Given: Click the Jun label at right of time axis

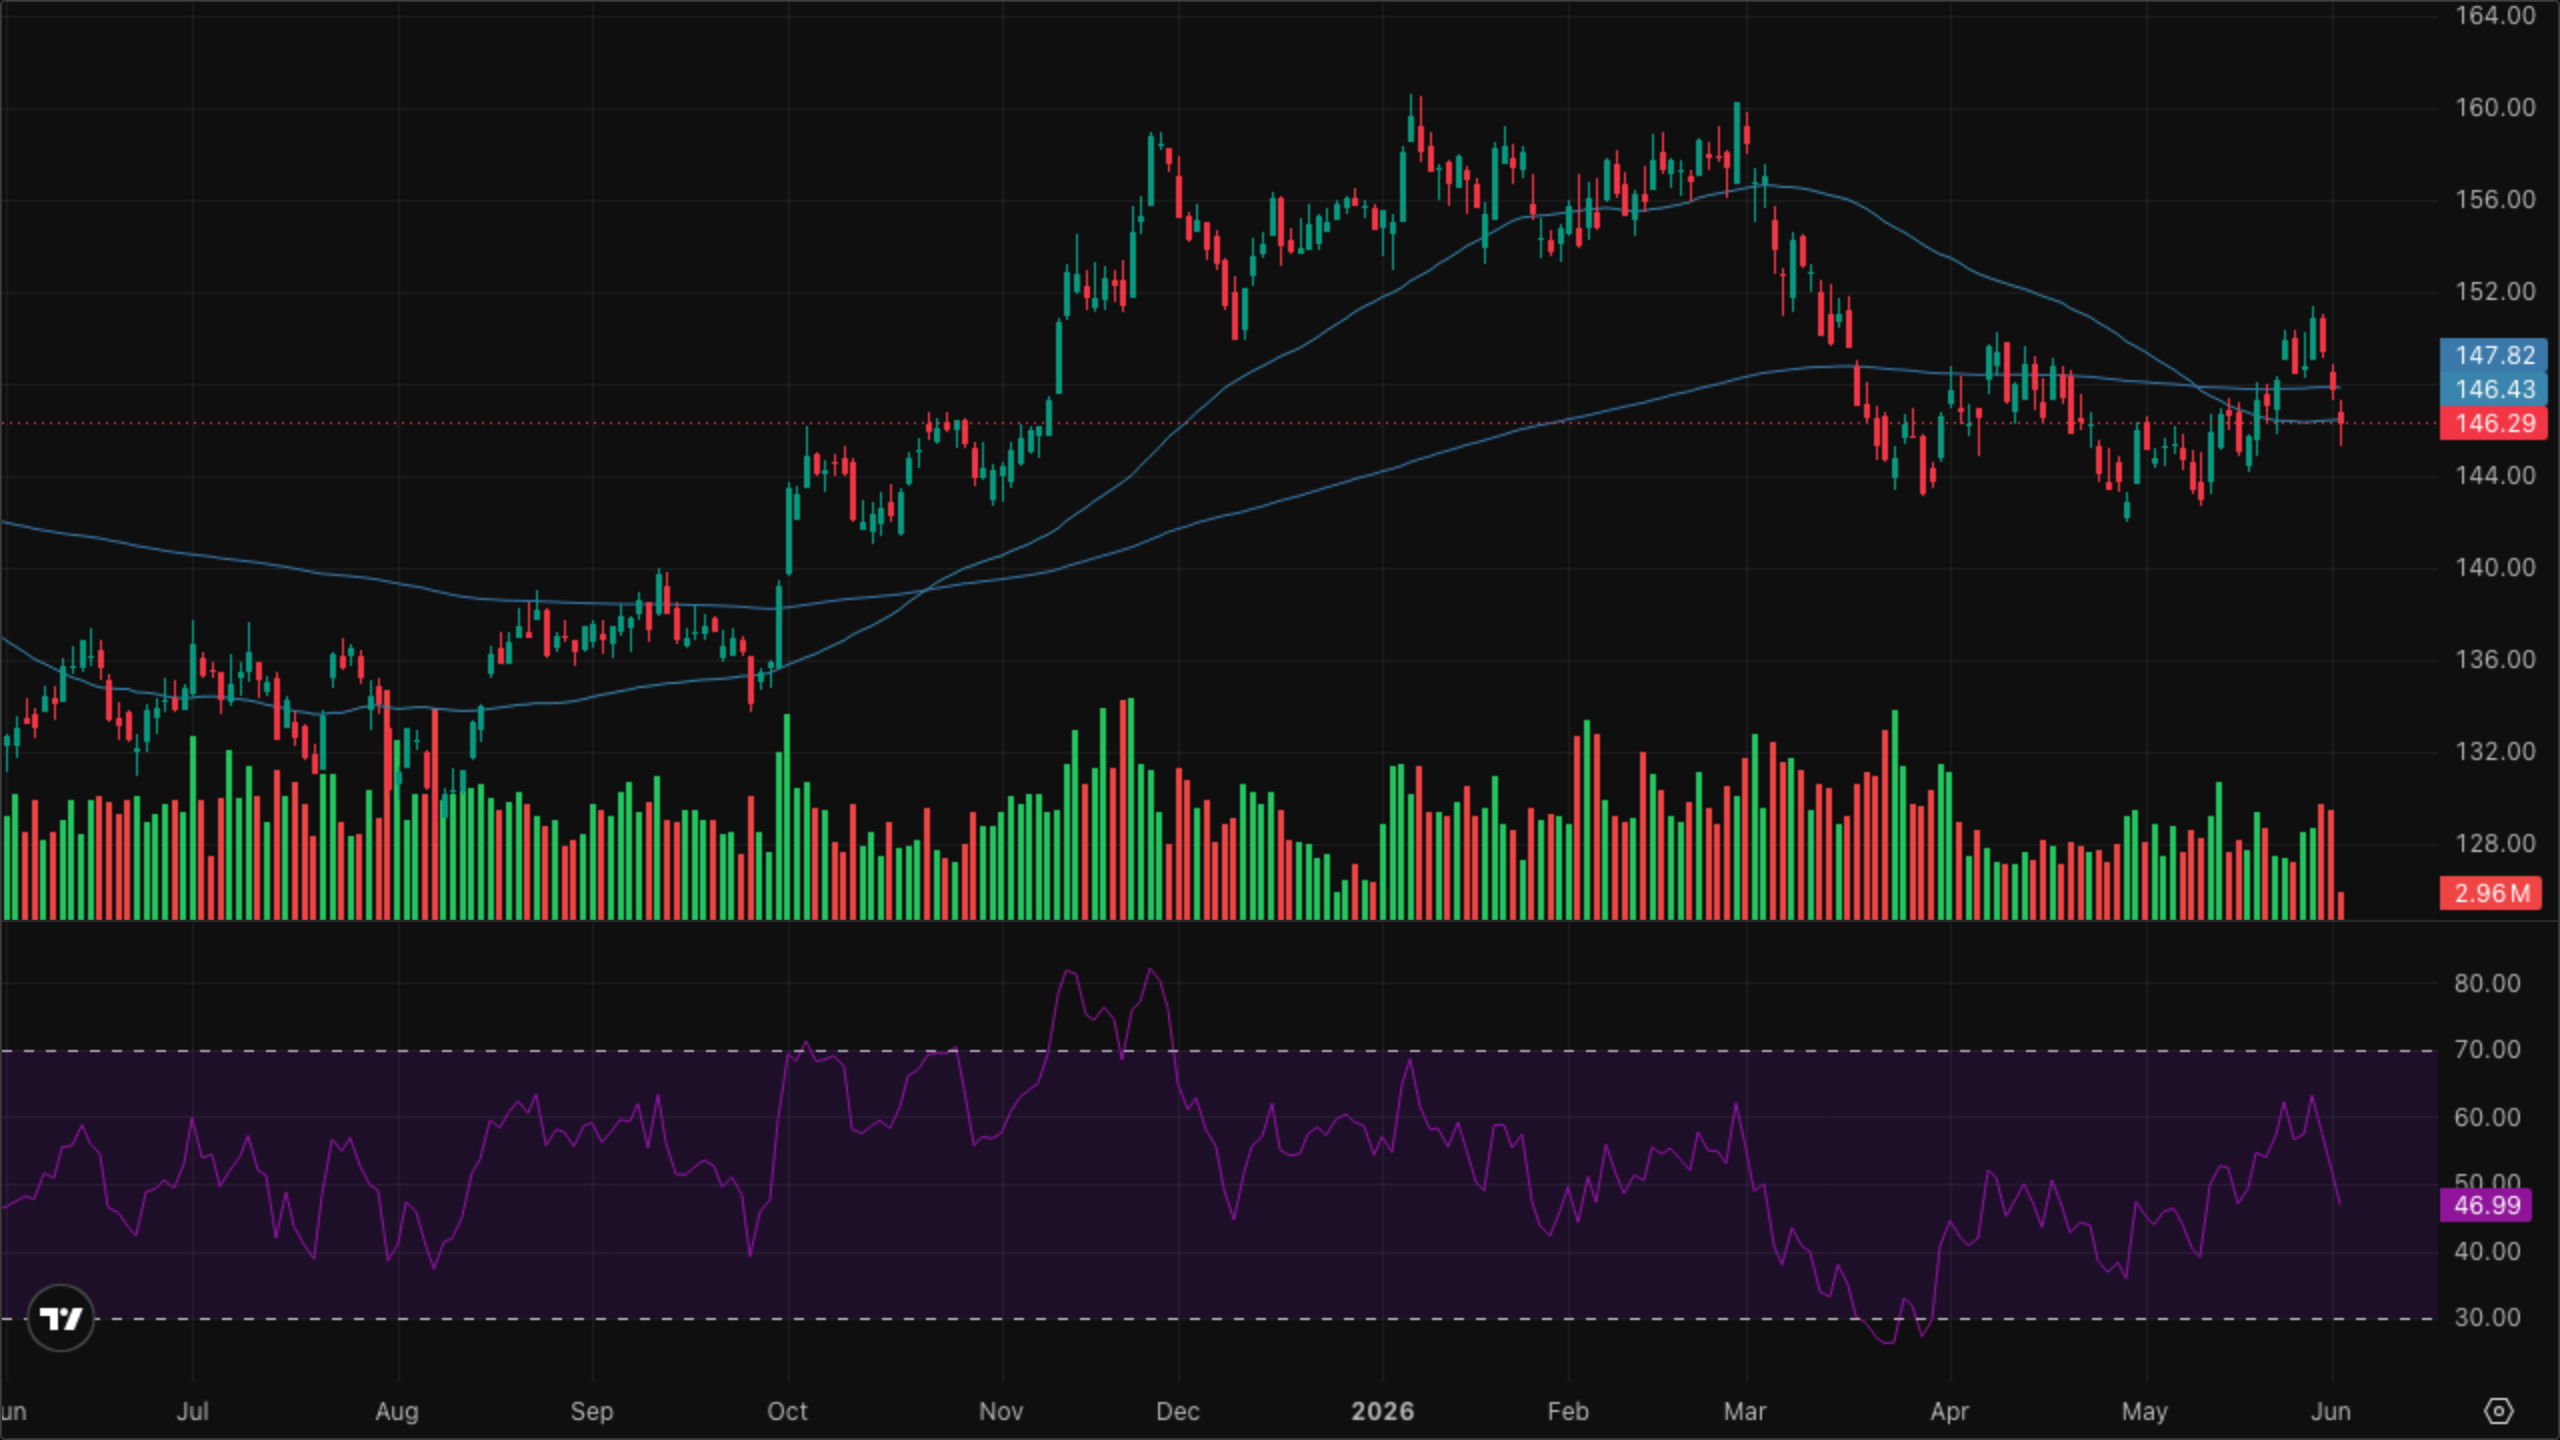Looking at the screenshot, I should [2331, 1411].
